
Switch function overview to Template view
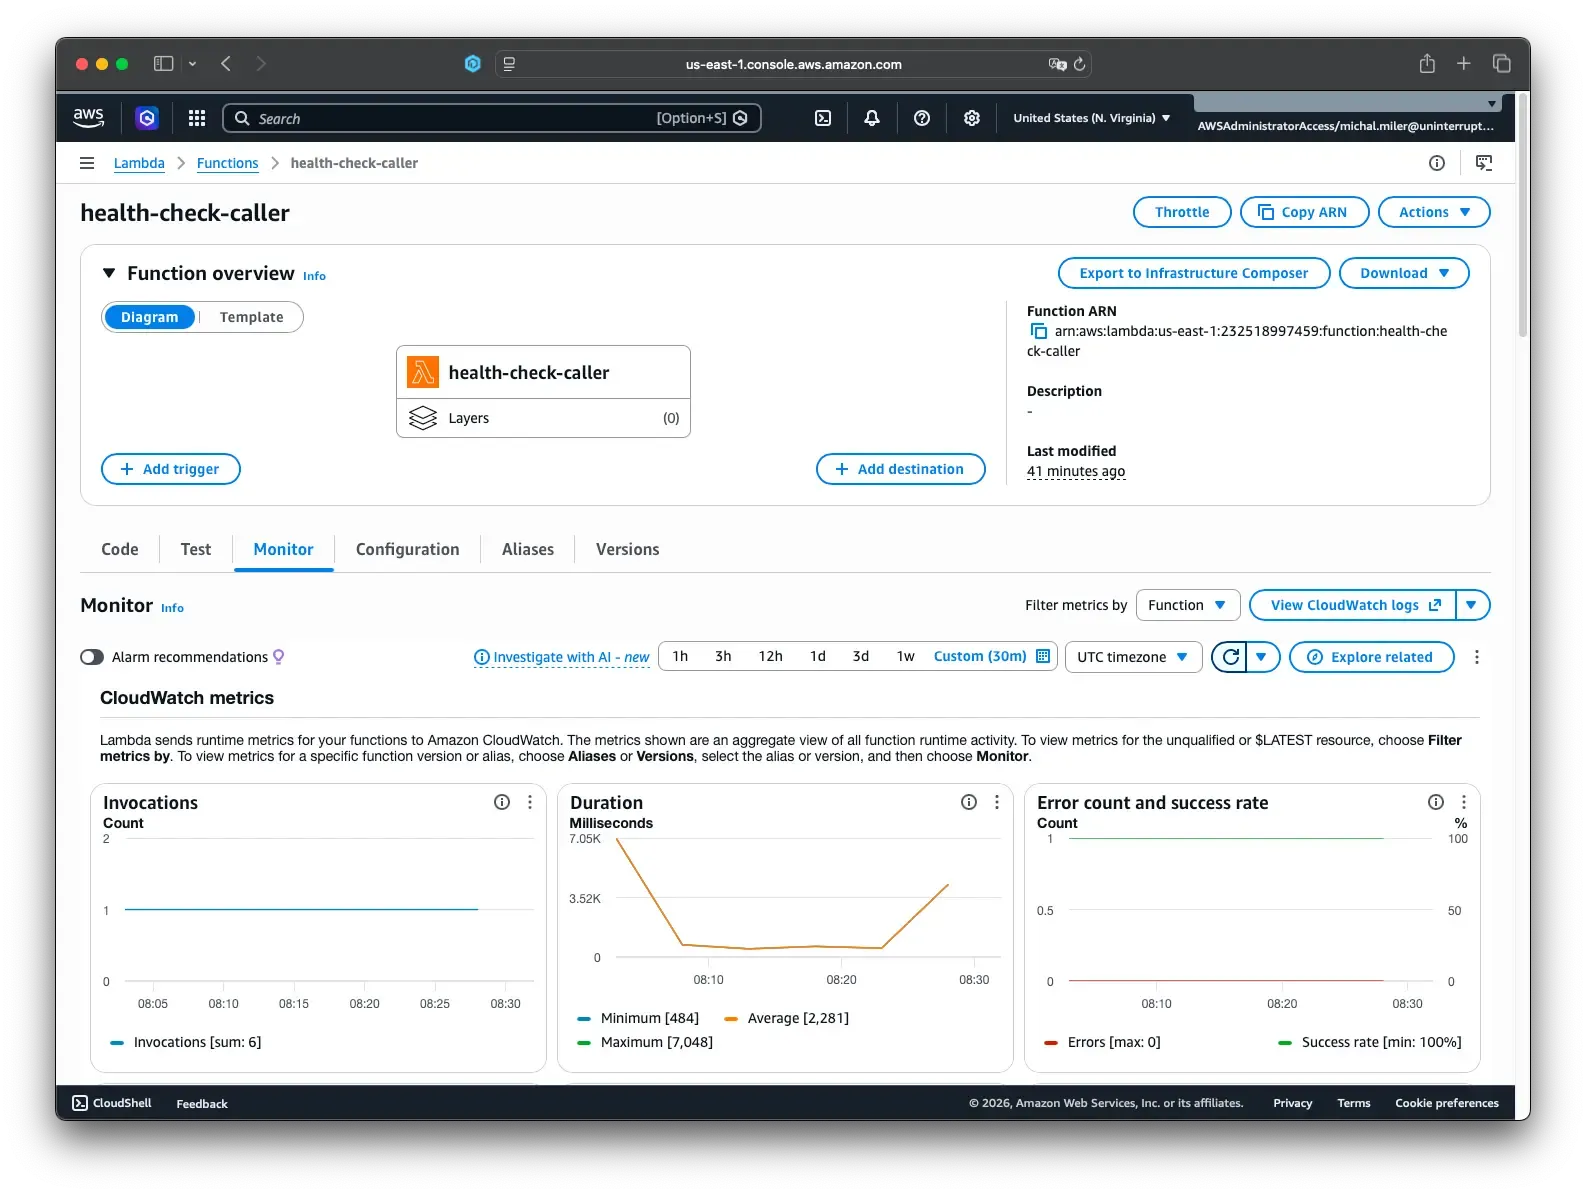coord(251,317)
